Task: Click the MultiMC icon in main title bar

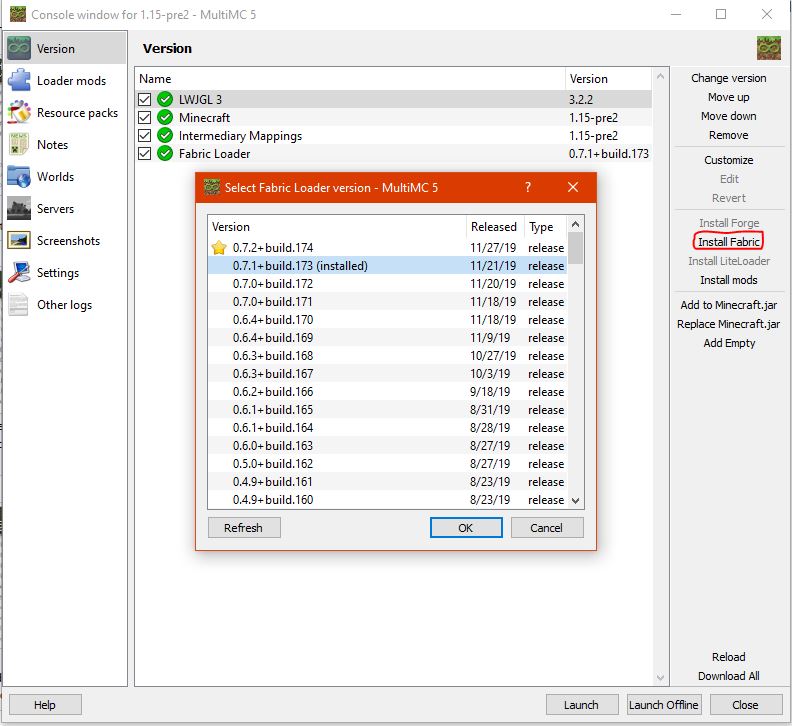Action: point(18,14)
